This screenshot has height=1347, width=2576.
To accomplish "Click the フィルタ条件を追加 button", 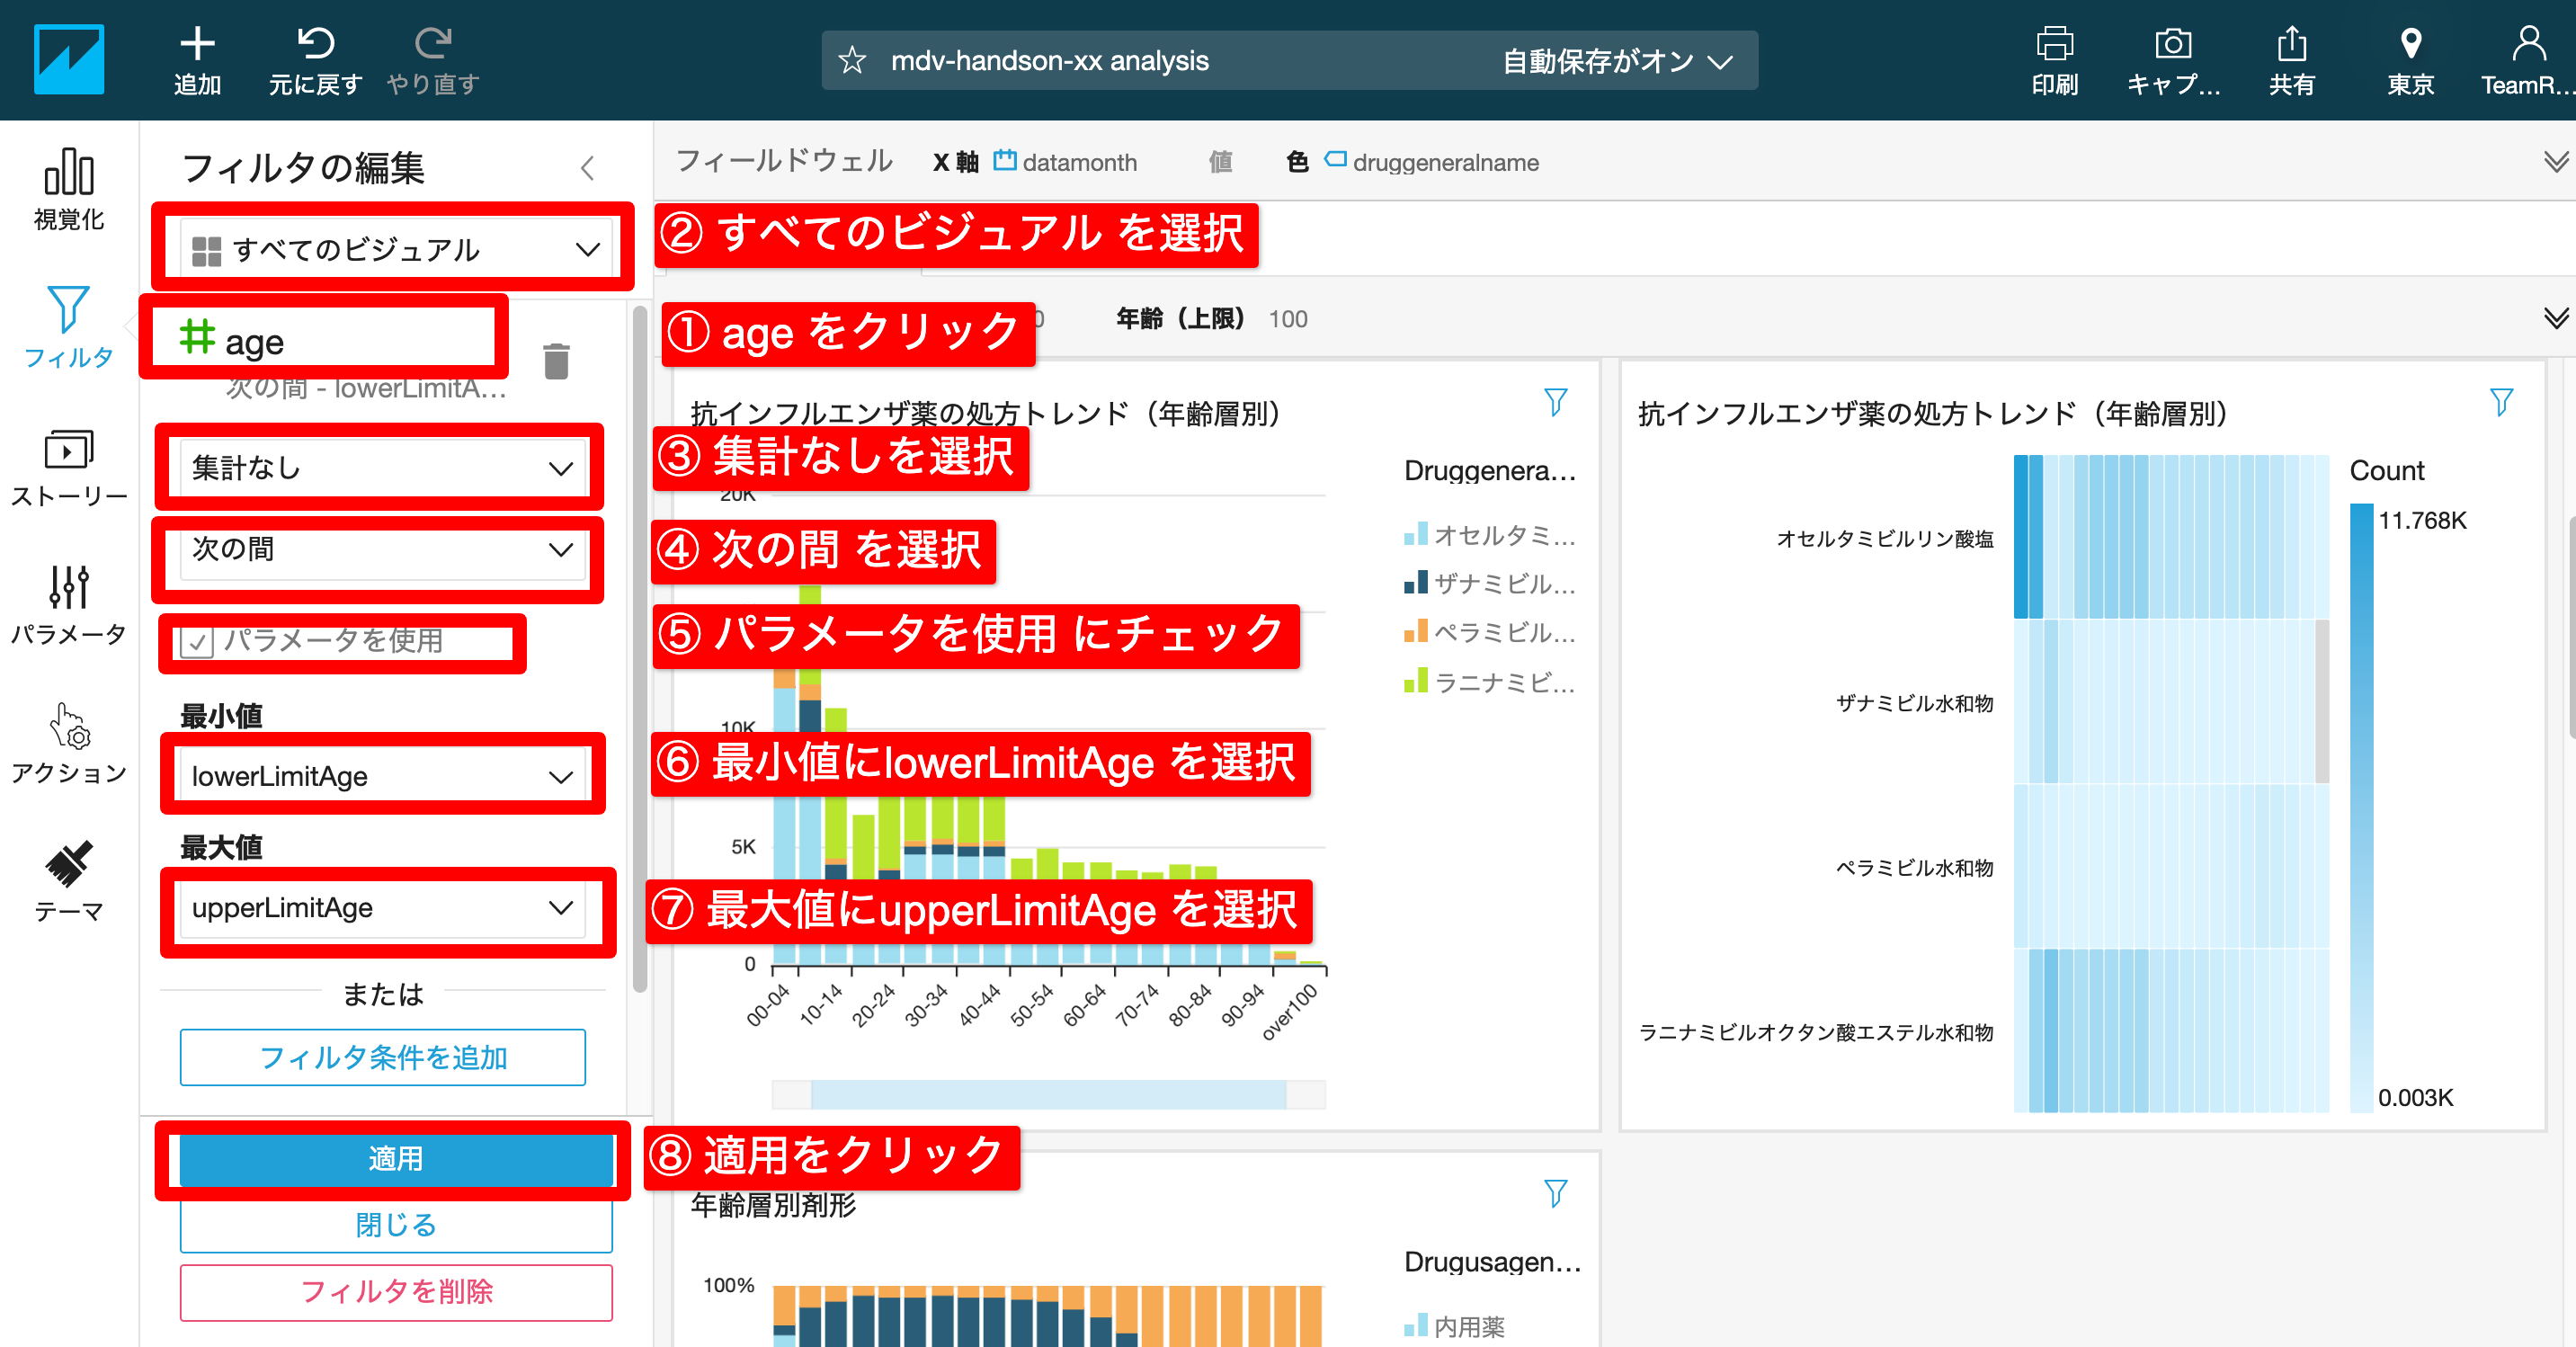I will point(382,1058).
